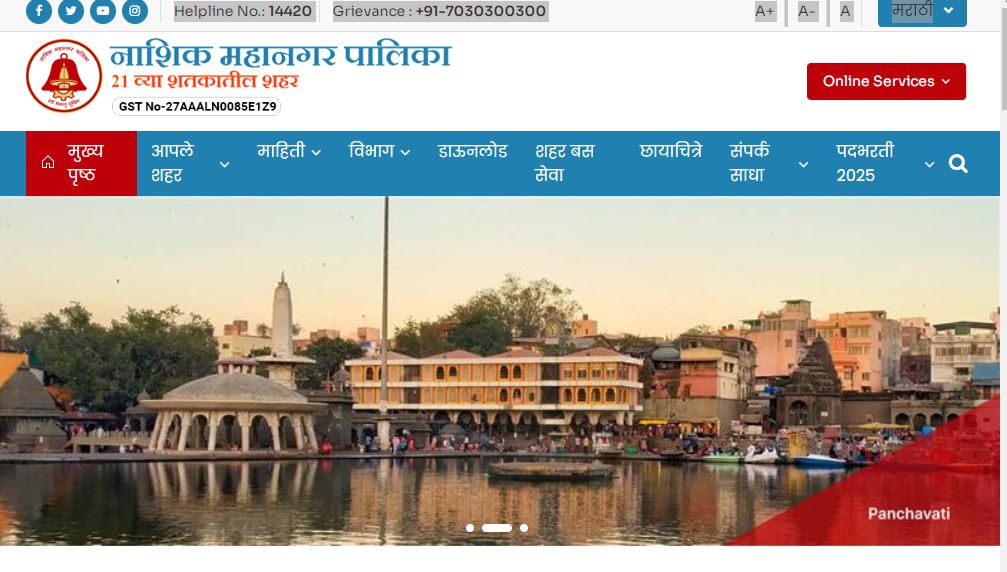Viewport: 1007px width, 572px height.
Task: Open the YouTube social icon
Action: pos(103,11)
